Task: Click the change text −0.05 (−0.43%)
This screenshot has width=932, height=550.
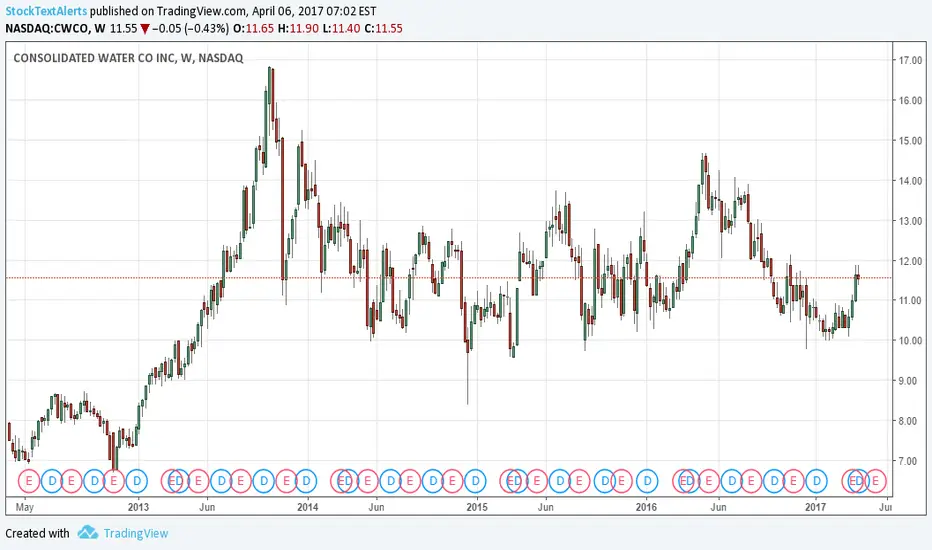Action: (x=190, y=29)
